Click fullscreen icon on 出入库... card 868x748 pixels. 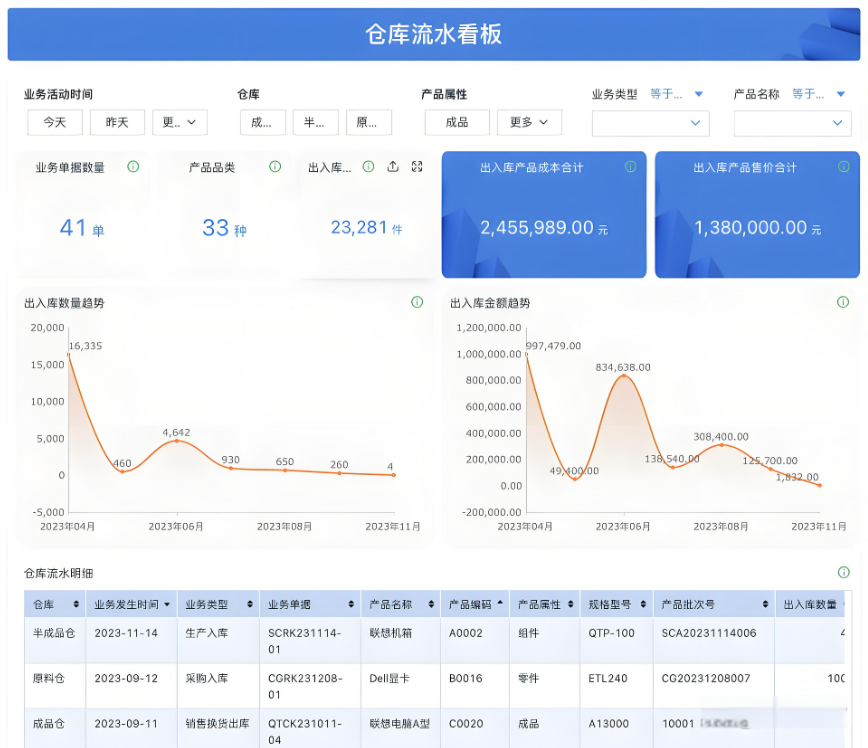coord(417,166)
